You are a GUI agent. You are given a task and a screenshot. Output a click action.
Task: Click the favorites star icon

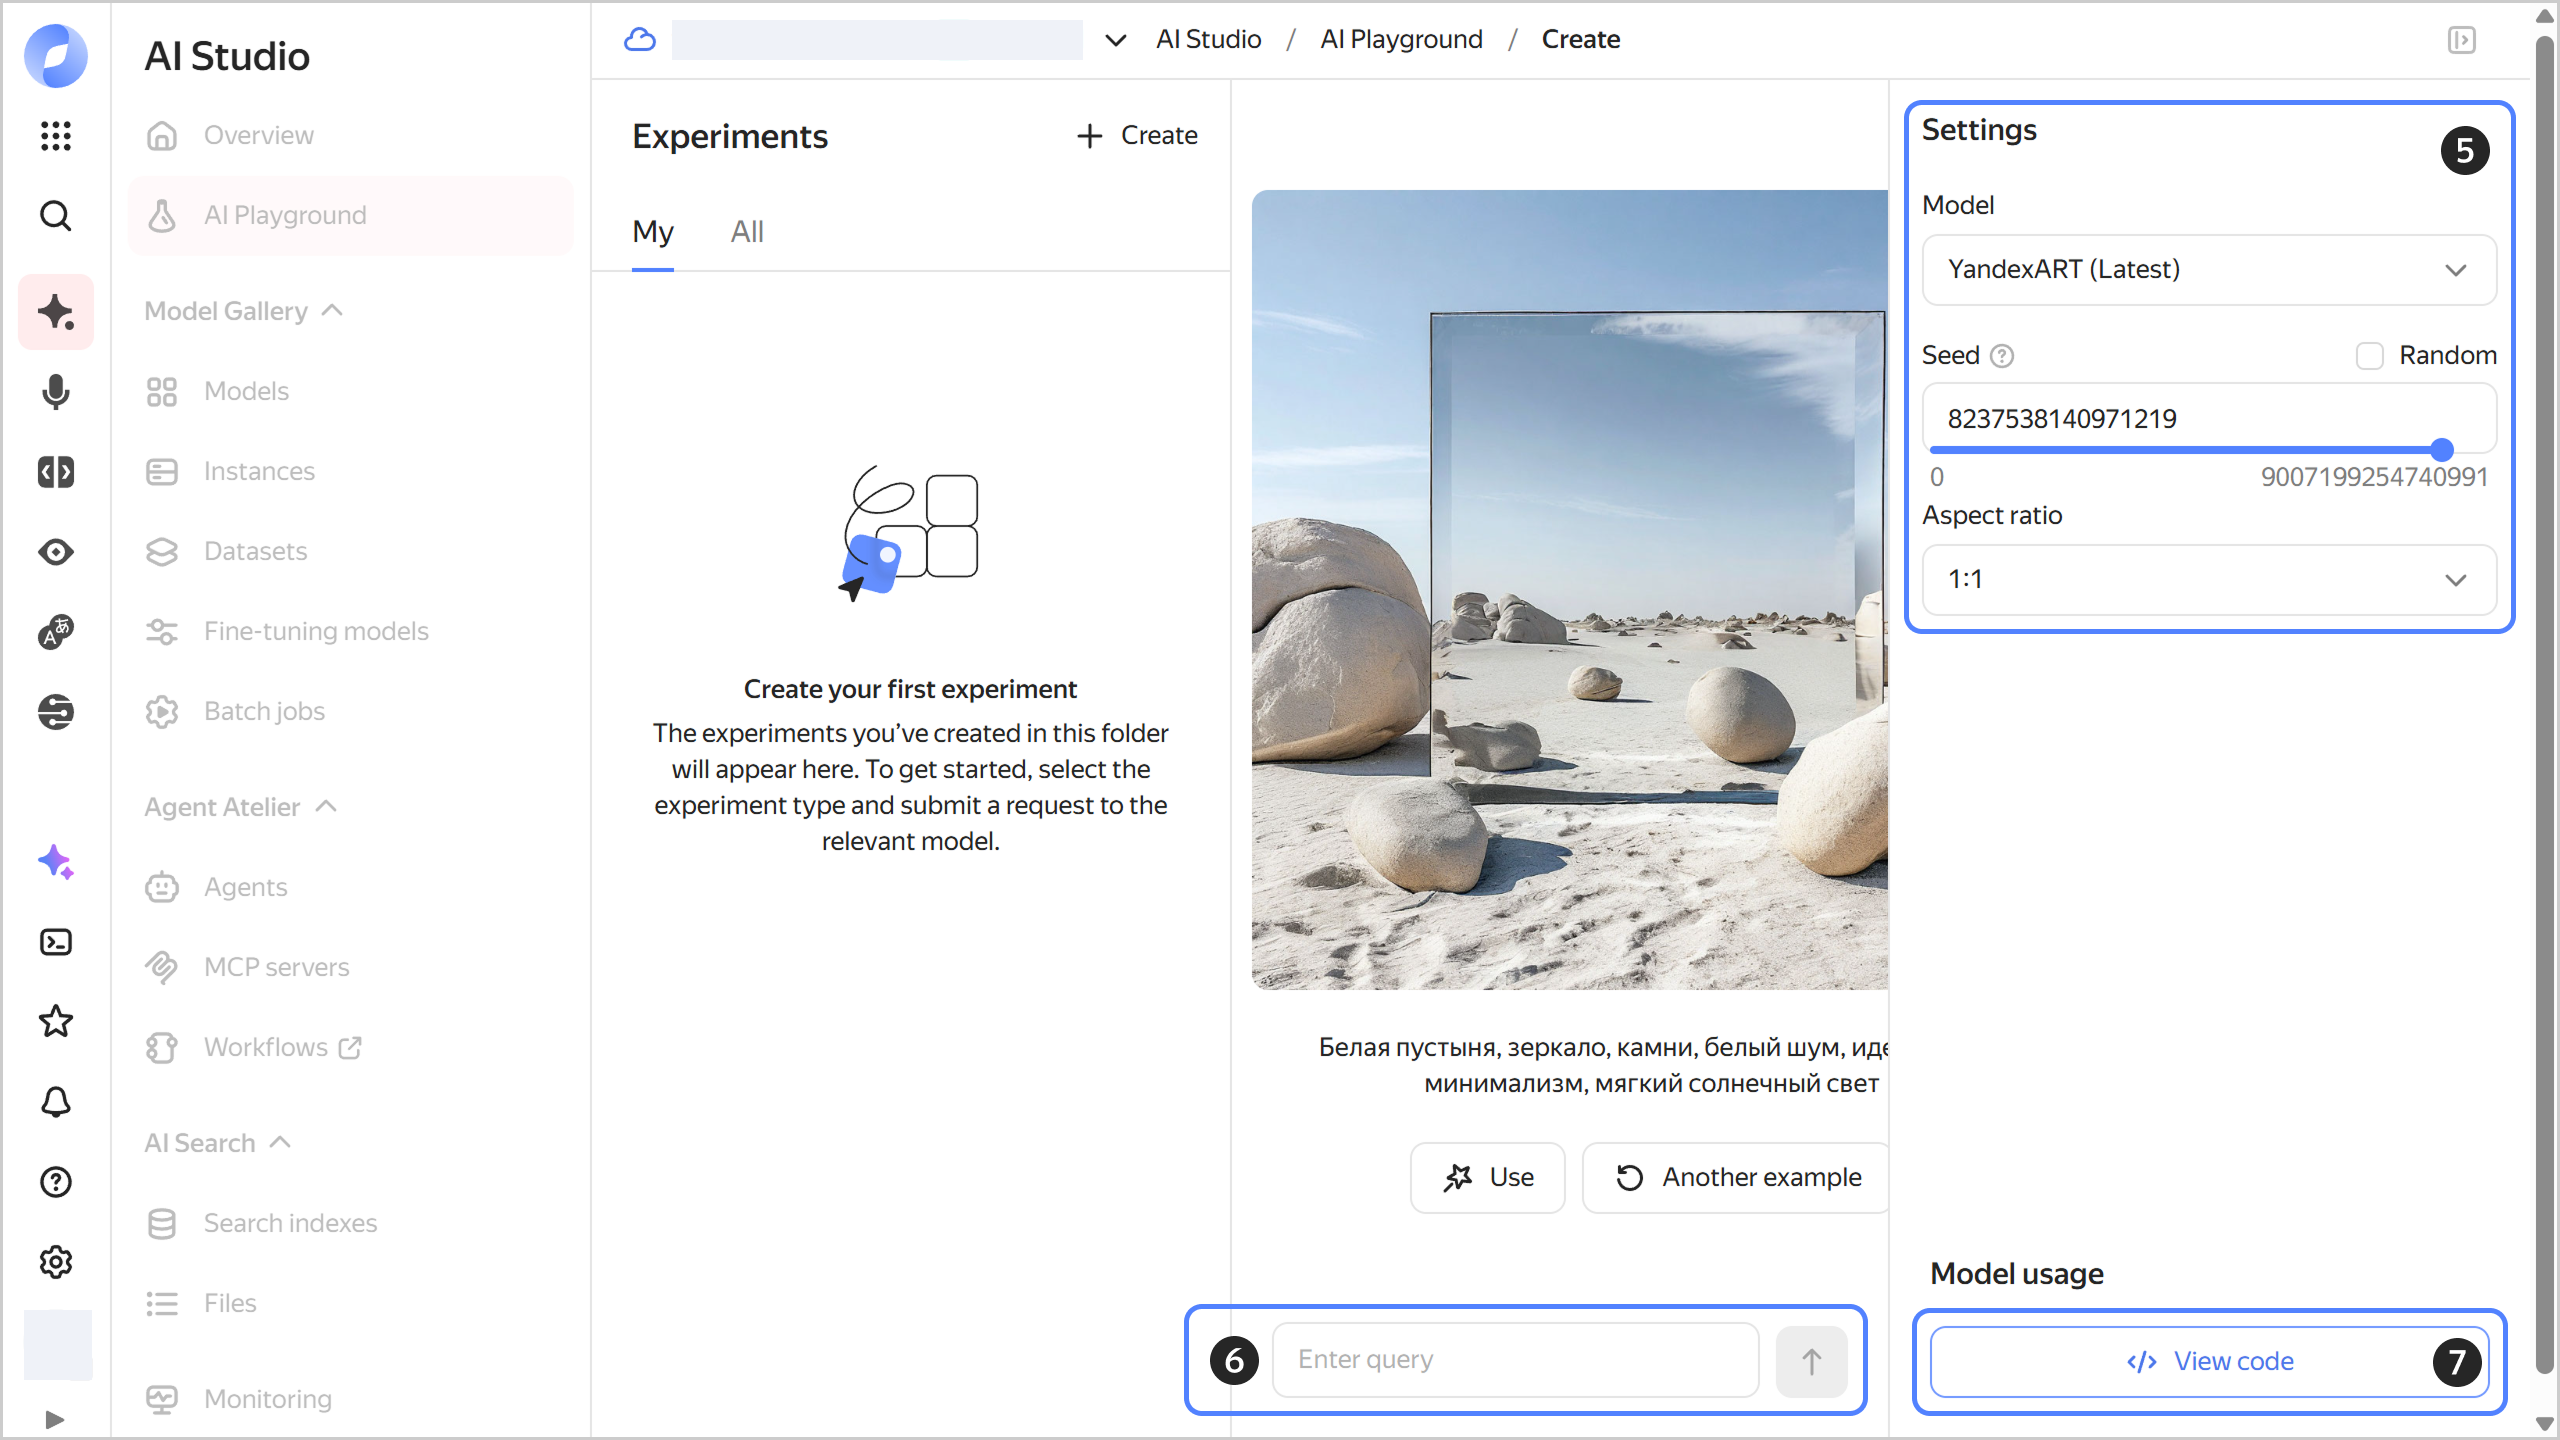56,1022
